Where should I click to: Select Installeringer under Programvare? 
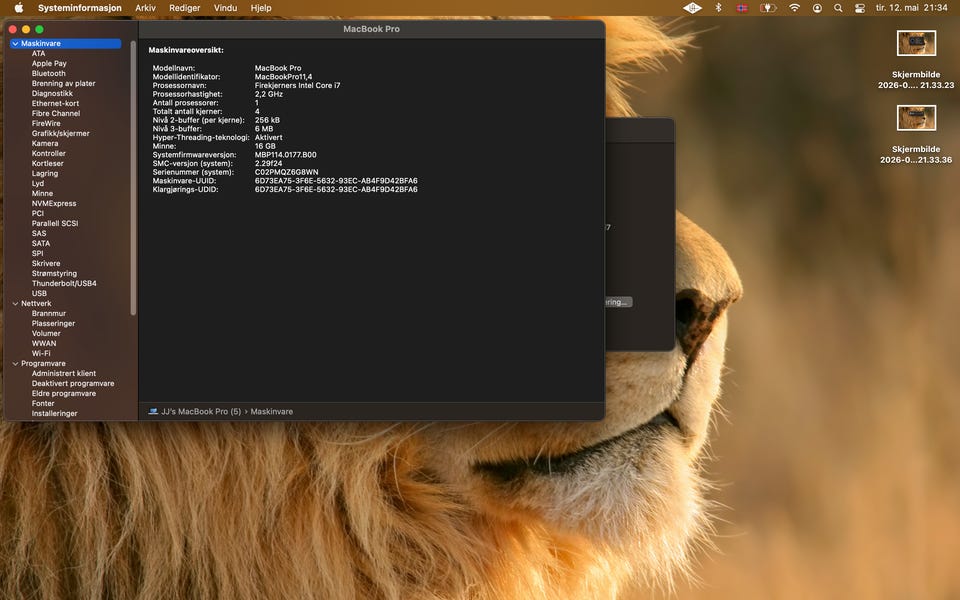(x=54, y=413)
